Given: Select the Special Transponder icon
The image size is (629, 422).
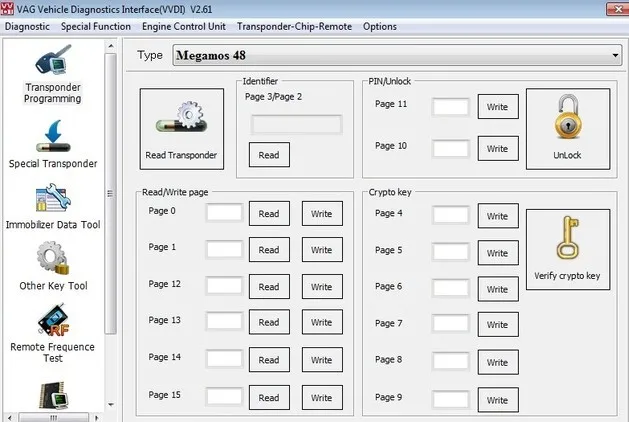Looking at the screenshot, I should 53,136.
